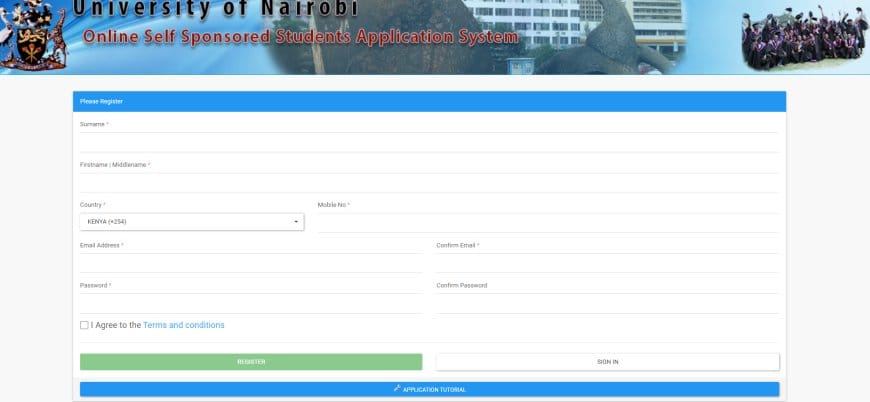Click the Firstname | Middlename input field
Screen dimensions: 870x402
point(429,183)
